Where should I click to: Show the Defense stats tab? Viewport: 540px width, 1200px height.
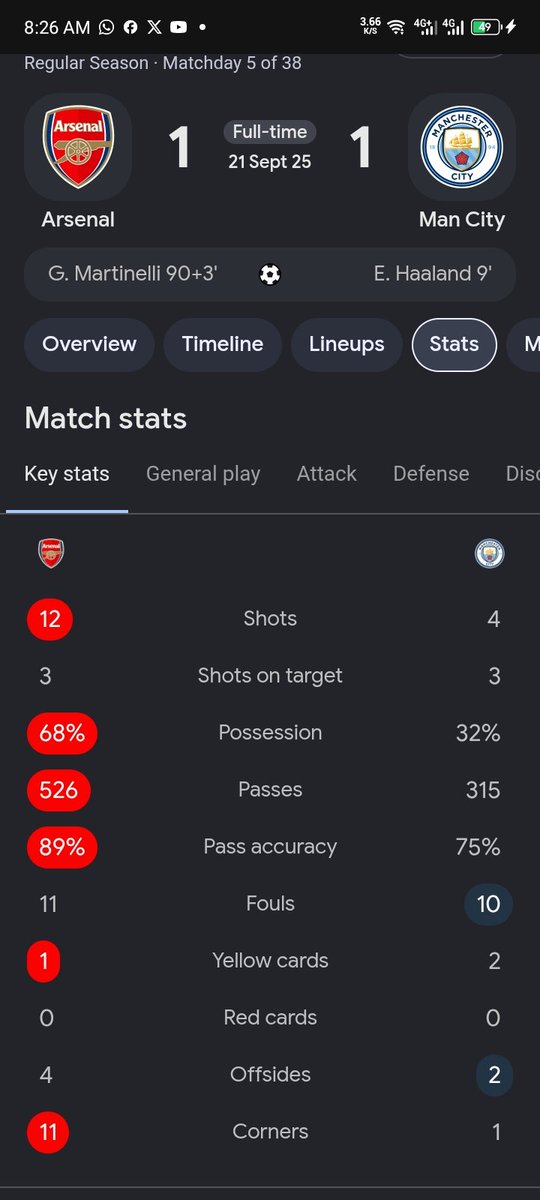(x=431, y=474)
